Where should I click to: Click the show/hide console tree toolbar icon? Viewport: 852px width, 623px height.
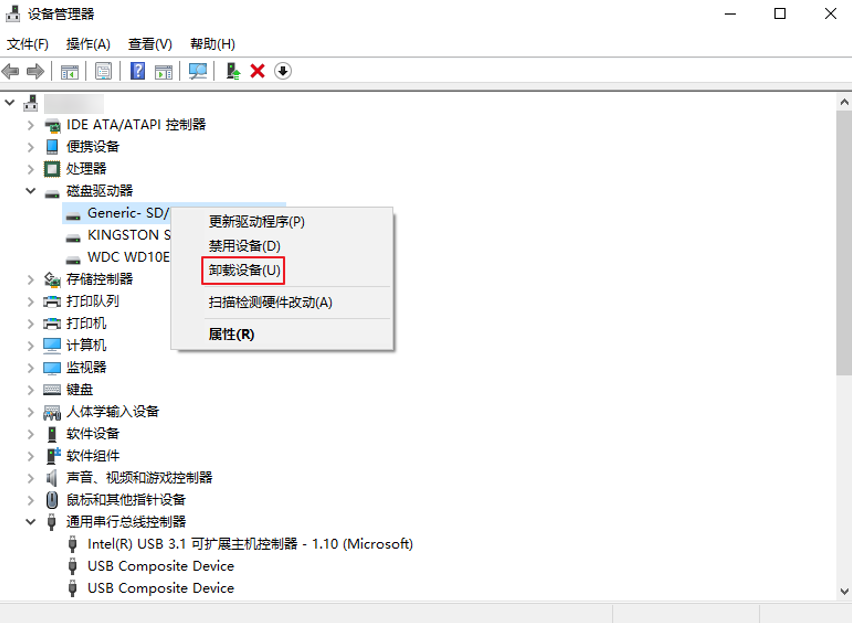pos(69,71)
